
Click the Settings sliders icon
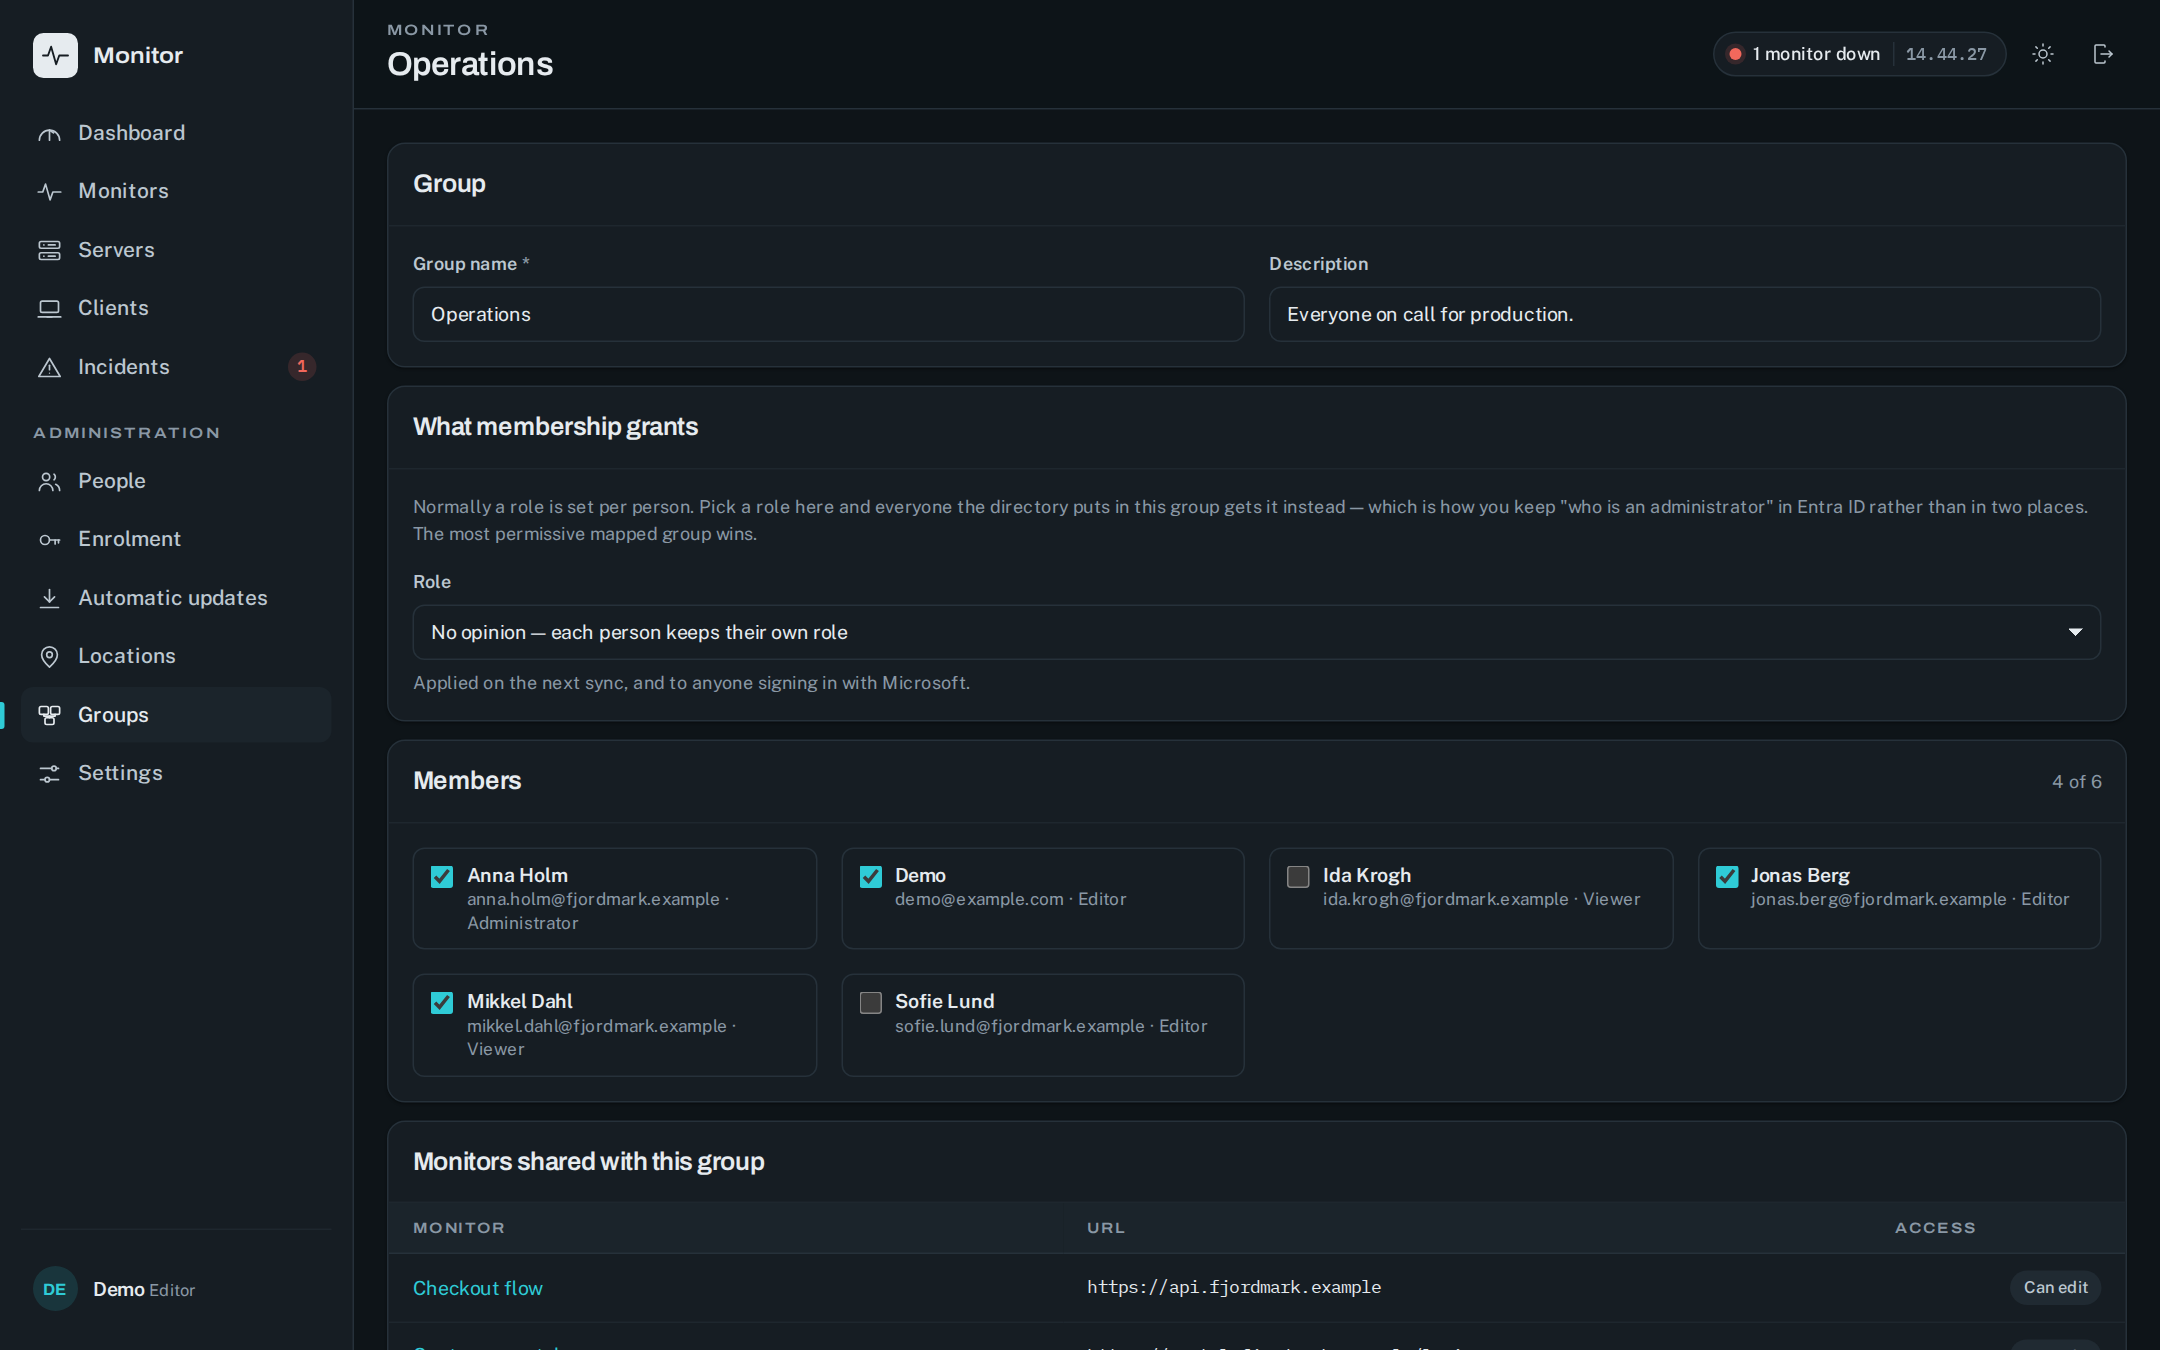click(x=49, y=774)
